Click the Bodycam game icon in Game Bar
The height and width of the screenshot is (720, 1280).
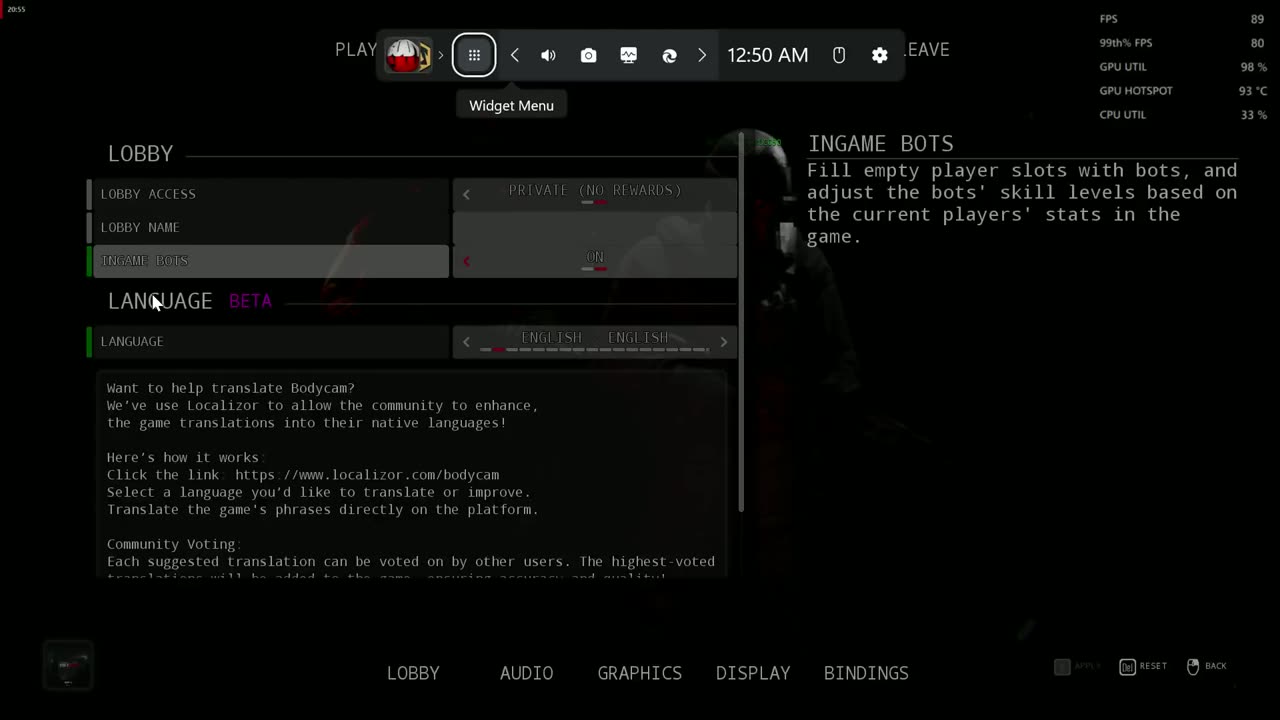point(408,55)
